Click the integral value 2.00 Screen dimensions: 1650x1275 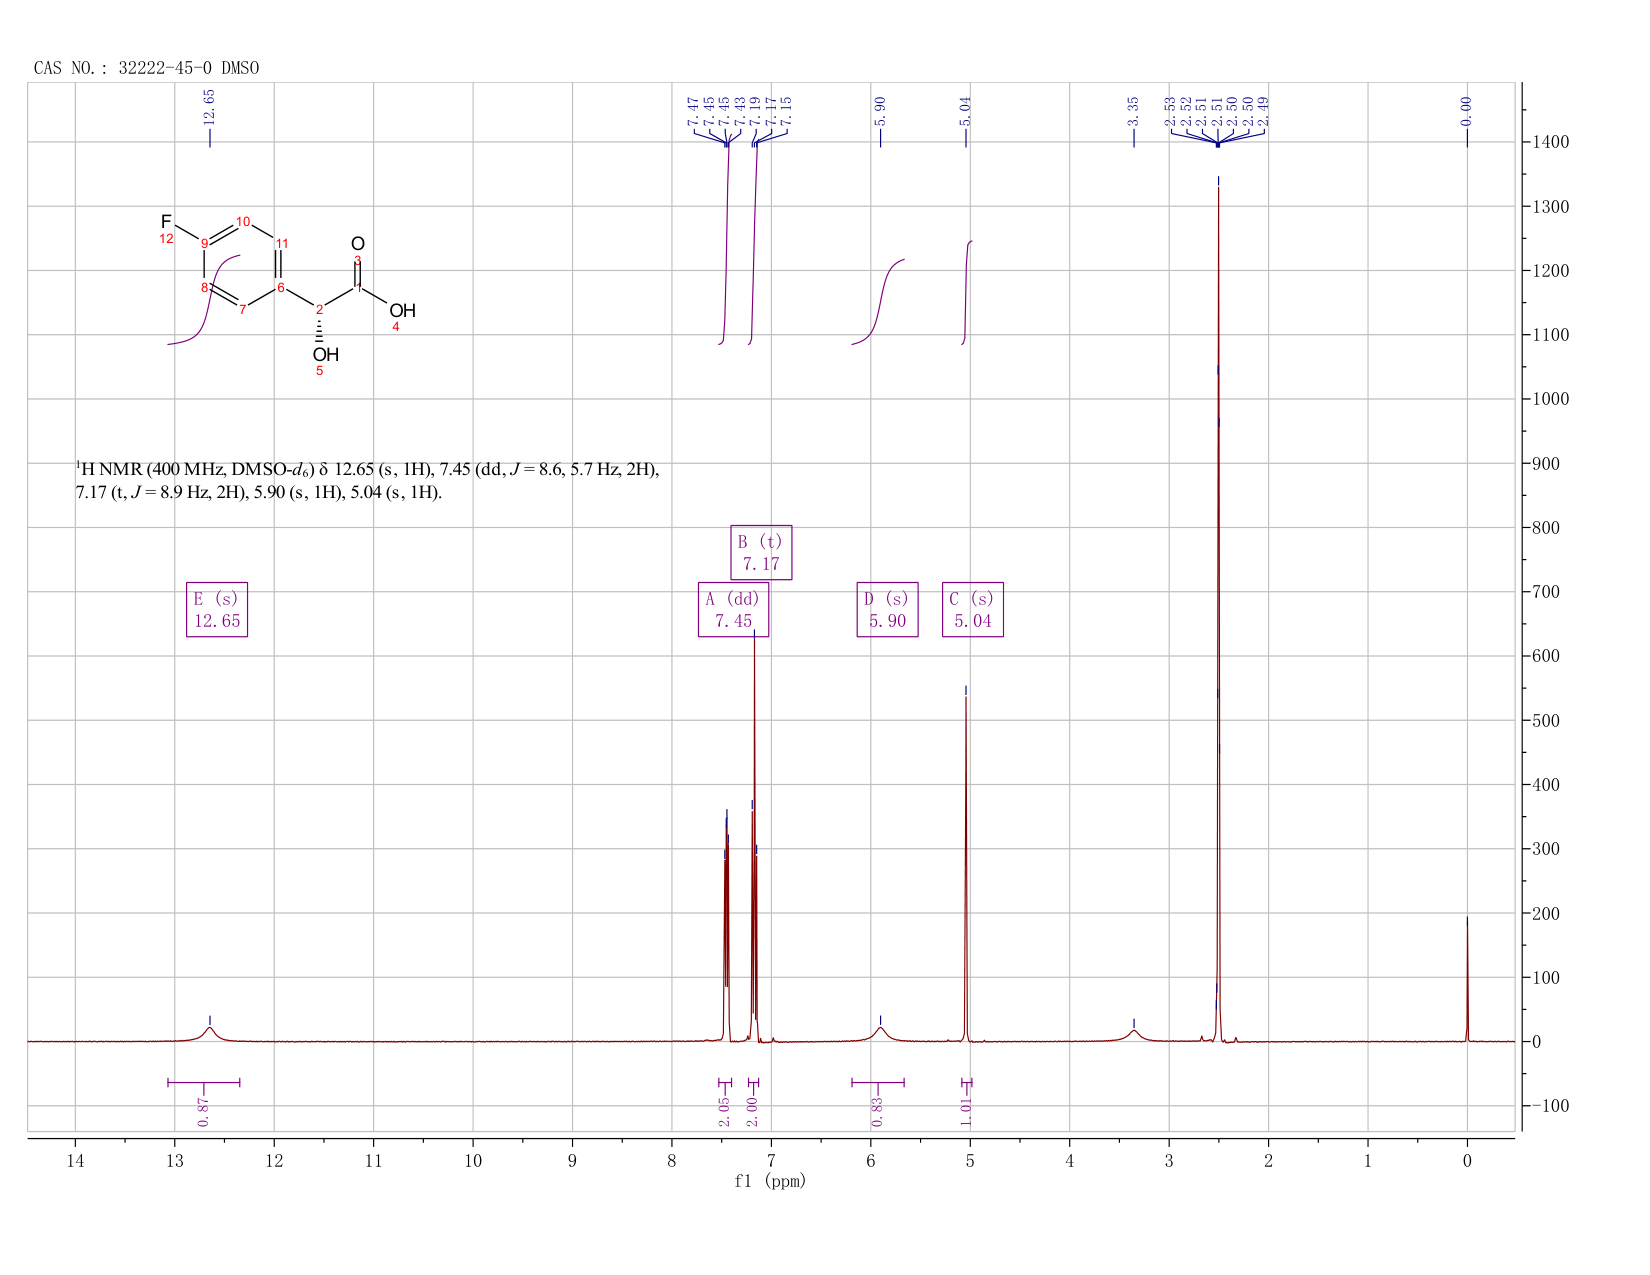[753, 1112]
